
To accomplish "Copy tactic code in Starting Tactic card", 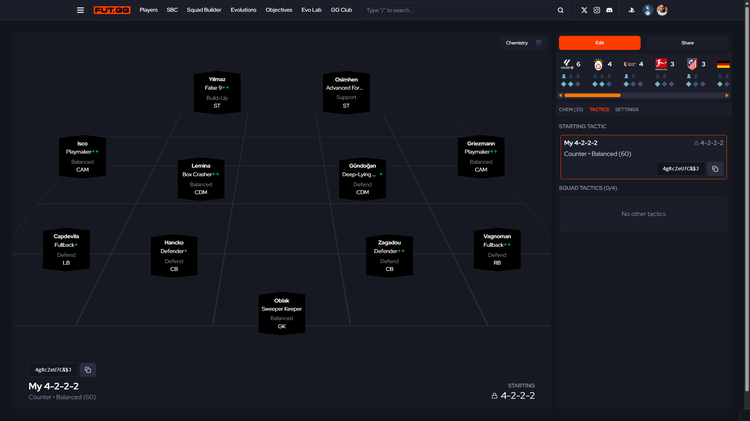I will pos(715,169).
